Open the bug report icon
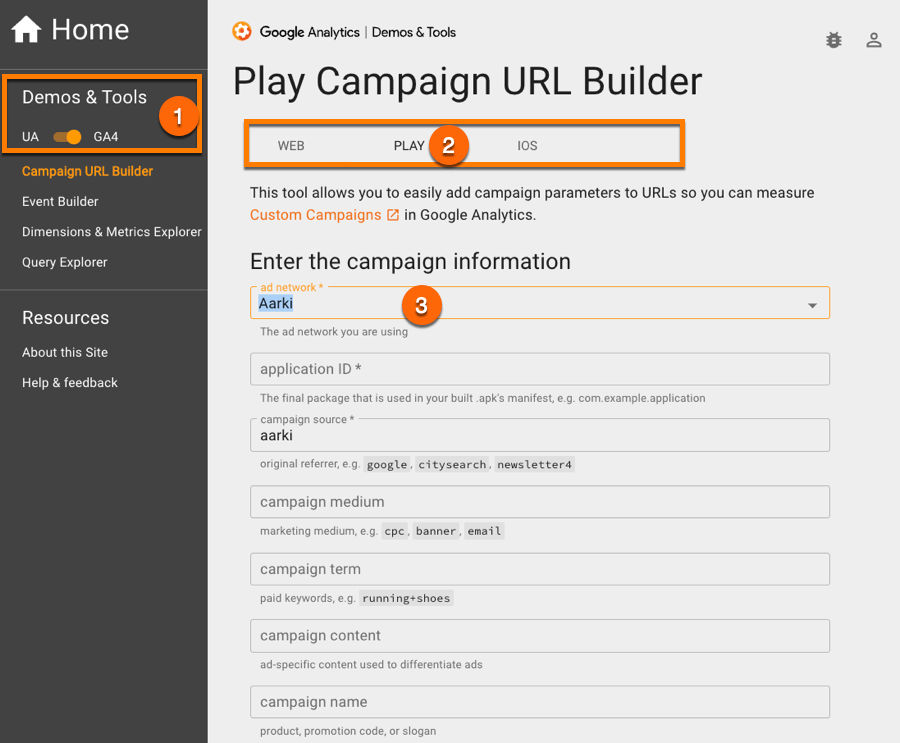The width and height of the screenshot is (900, 743). 834,40
